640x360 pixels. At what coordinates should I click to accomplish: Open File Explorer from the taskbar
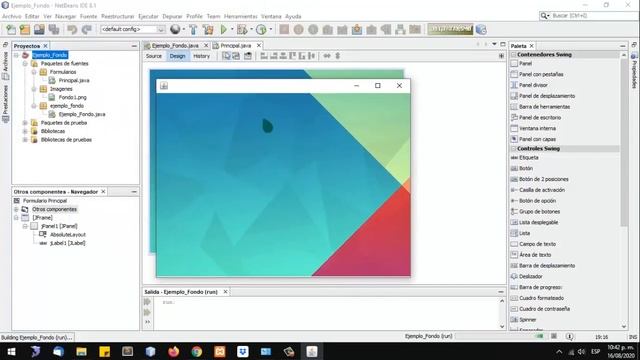coord(81,351)
